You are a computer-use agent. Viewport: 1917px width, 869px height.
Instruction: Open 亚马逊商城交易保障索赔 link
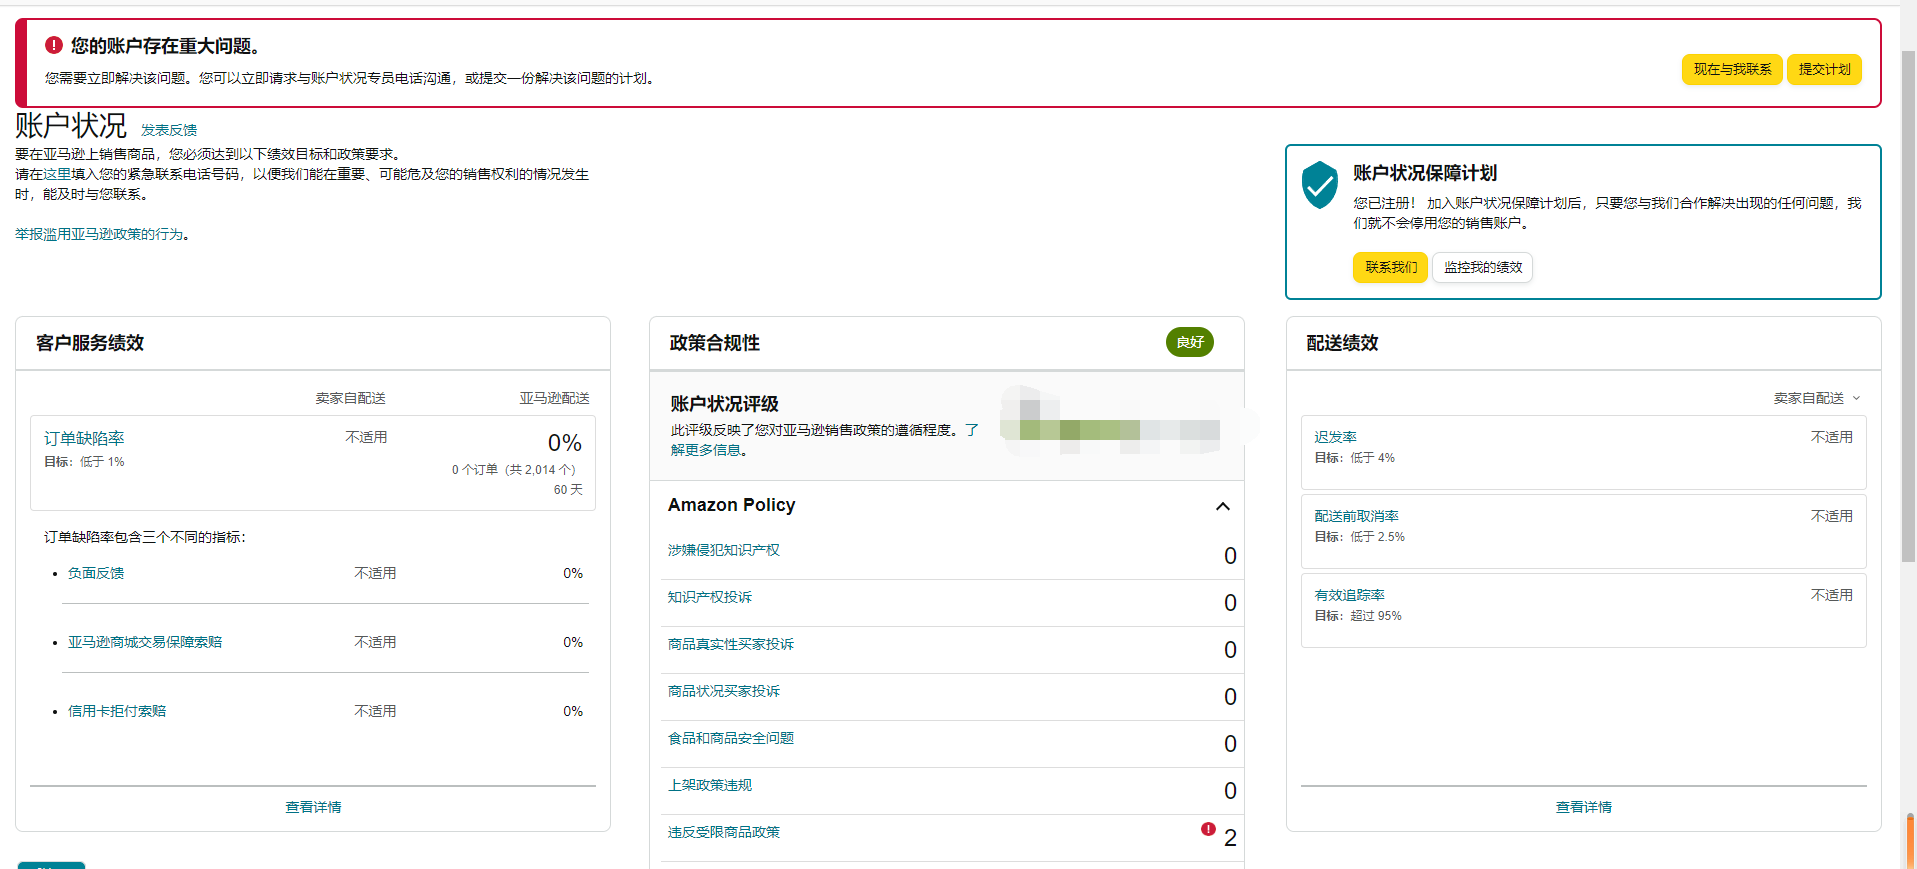tap(145, 642)
